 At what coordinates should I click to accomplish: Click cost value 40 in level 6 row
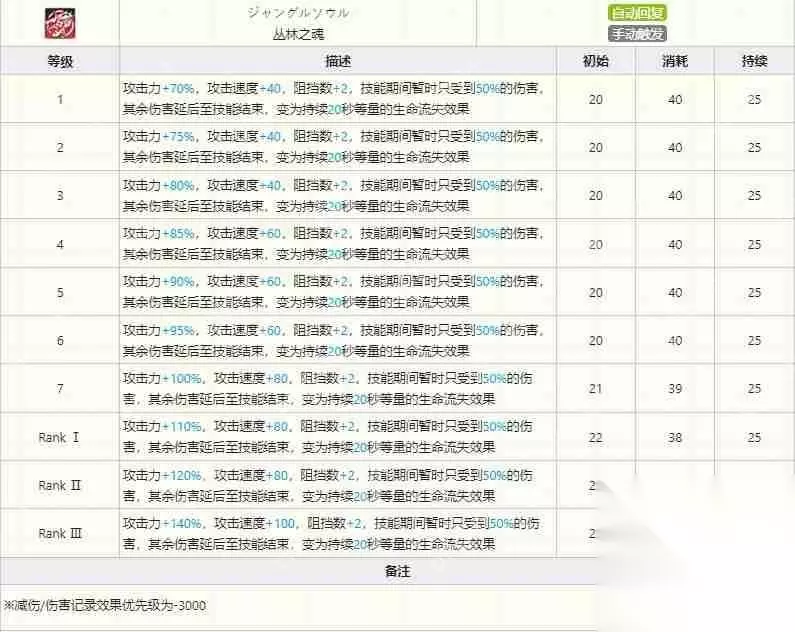(675, 341)
